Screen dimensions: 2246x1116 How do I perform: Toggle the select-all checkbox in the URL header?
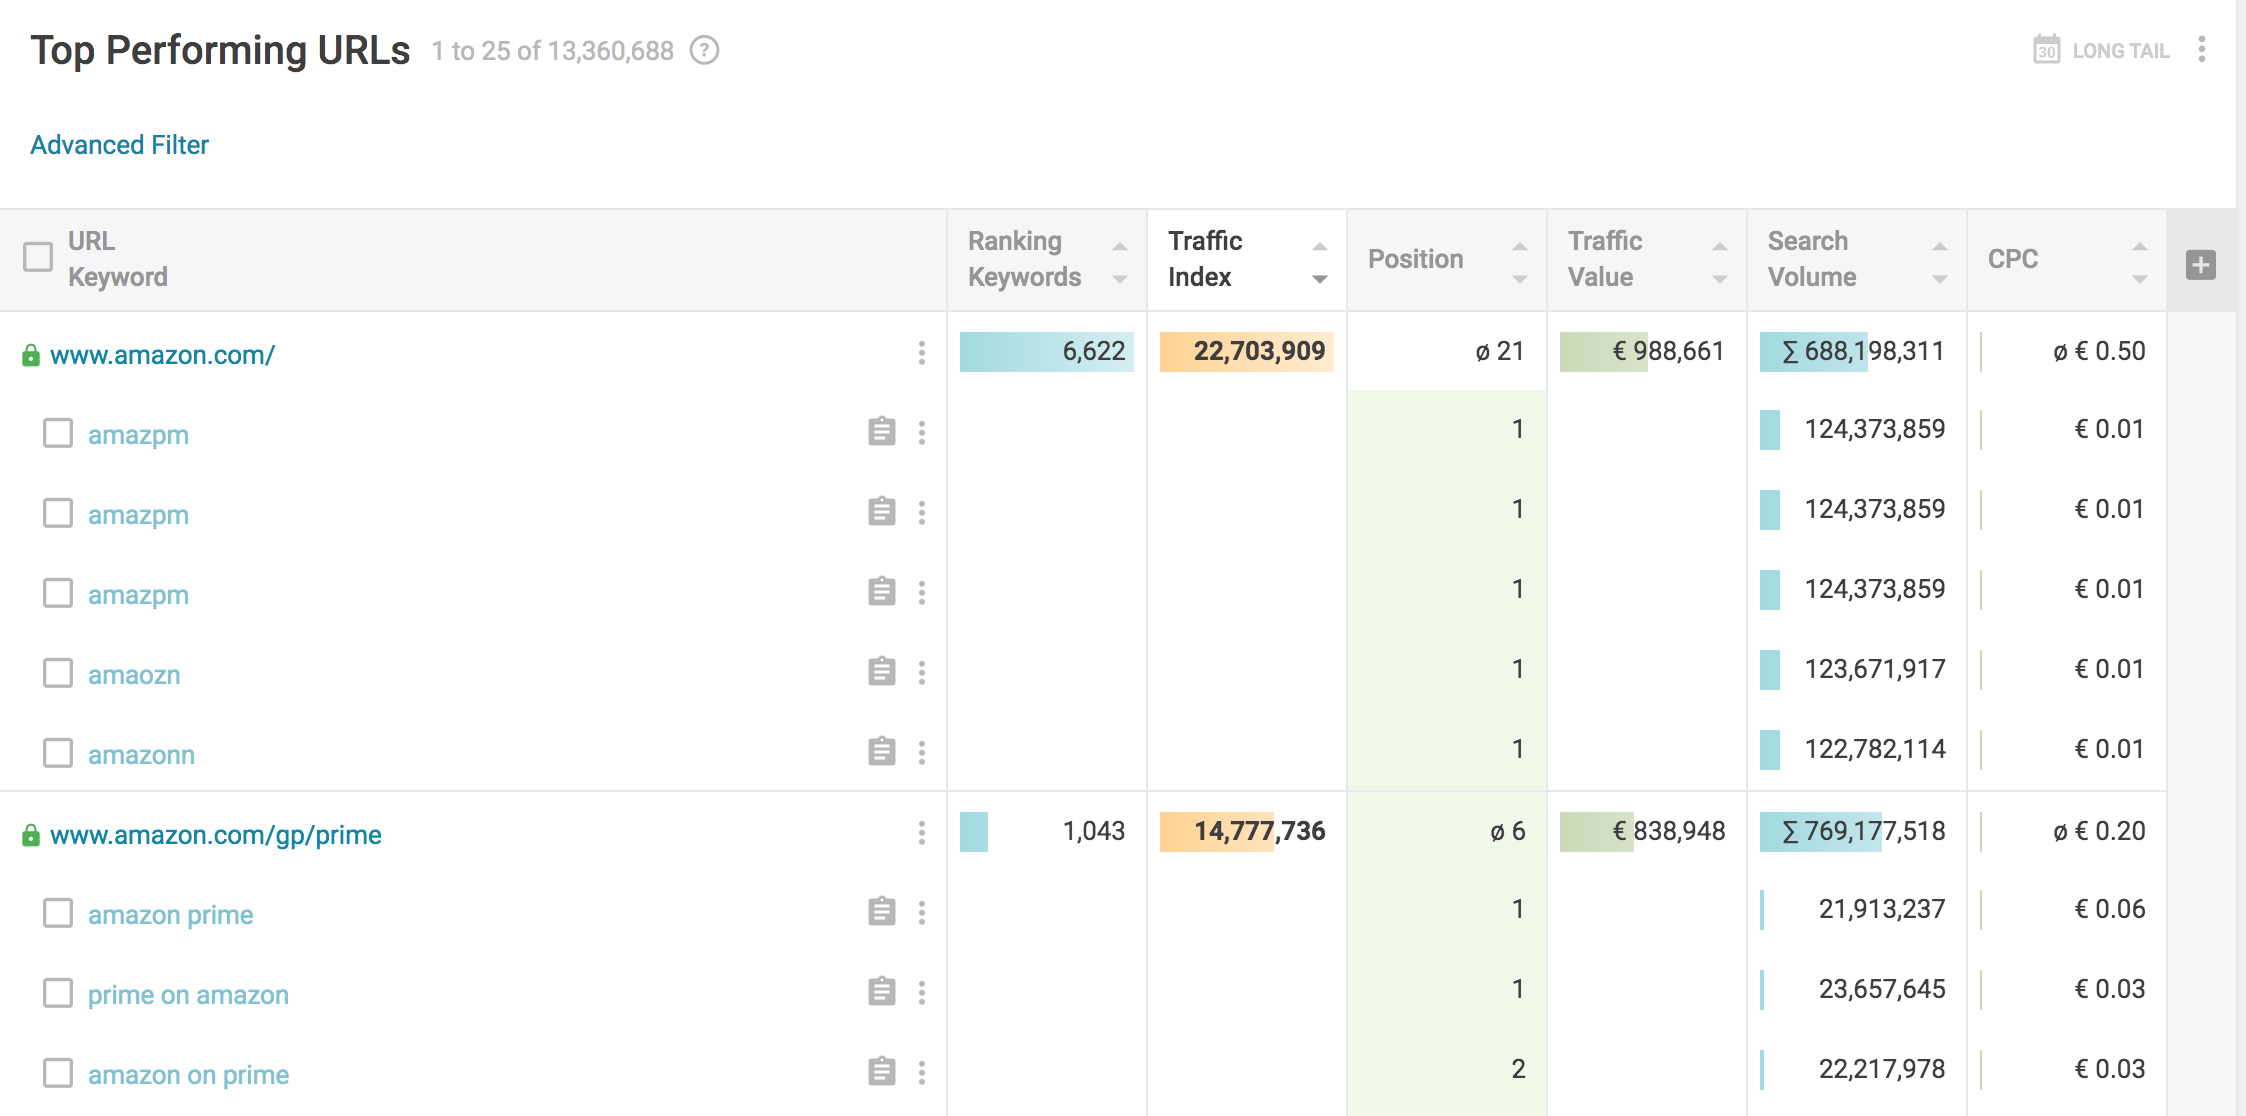(38, 257)
